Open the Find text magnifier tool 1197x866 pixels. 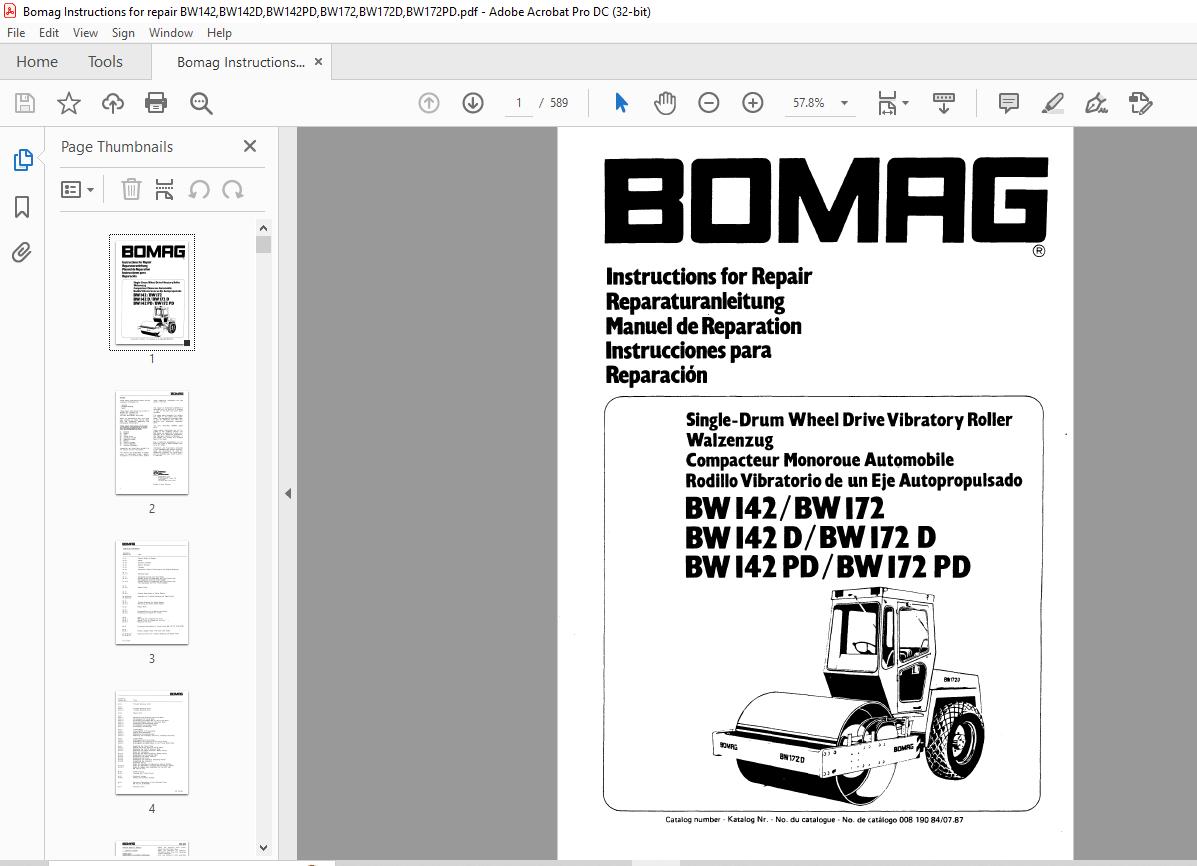click(x=201, y=103)
